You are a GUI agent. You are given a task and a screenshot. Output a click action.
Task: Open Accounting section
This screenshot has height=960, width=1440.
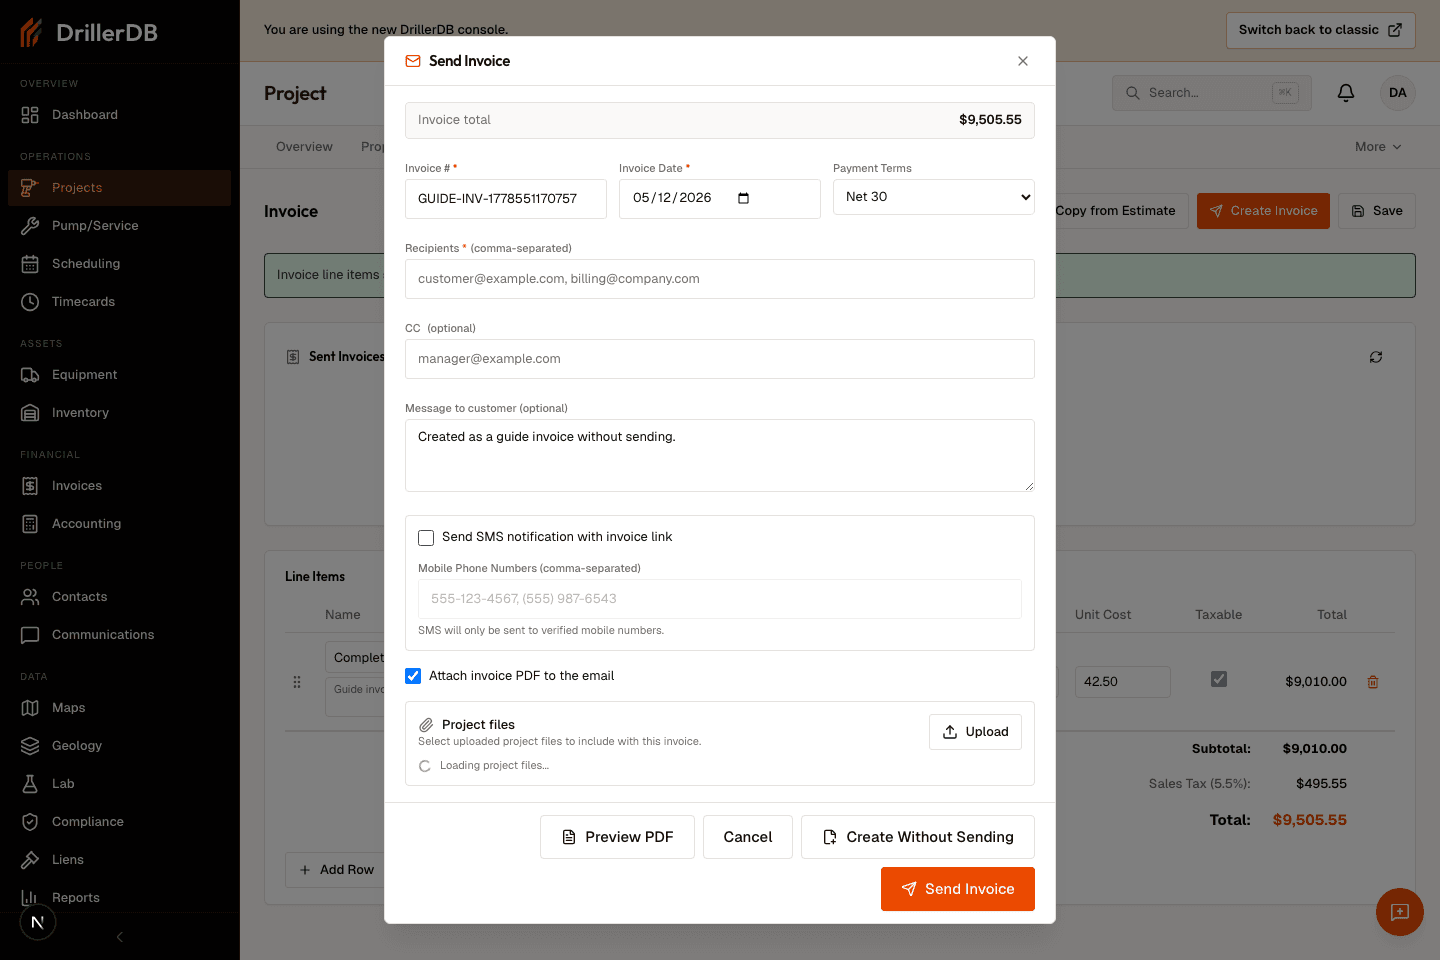[119, 524]
